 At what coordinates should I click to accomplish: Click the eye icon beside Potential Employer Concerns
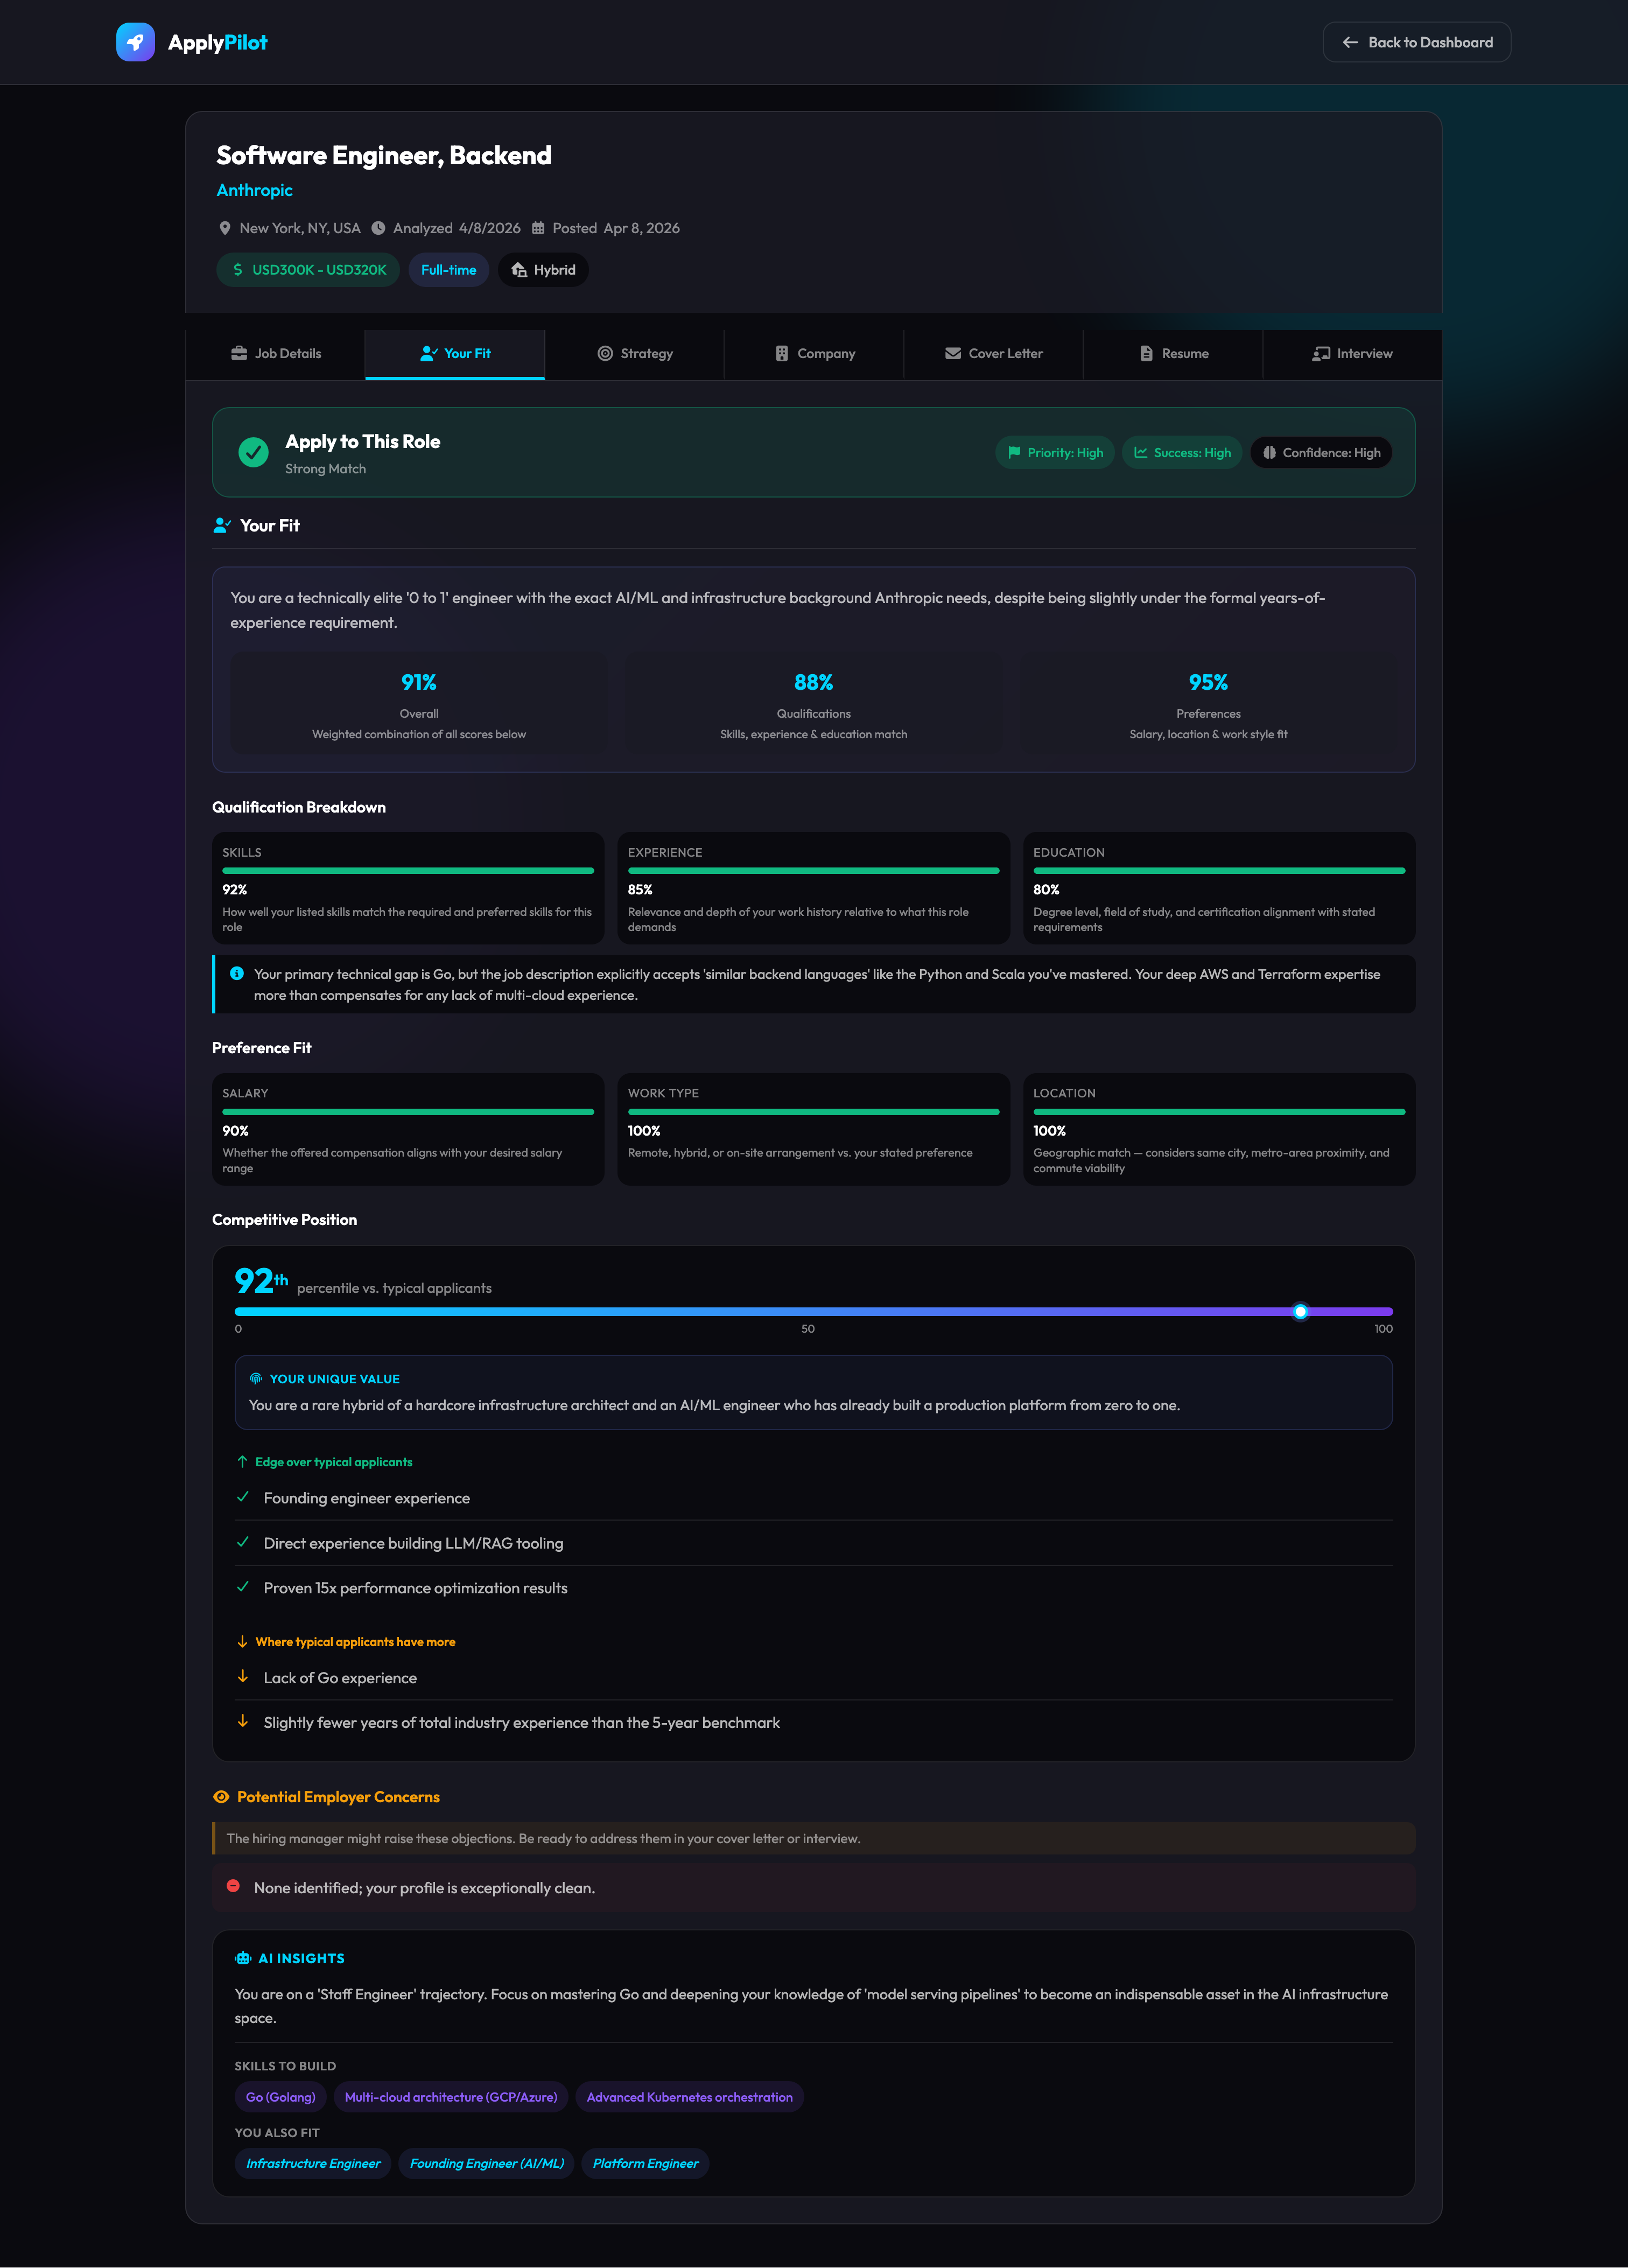pyautogui.click(x=221, y=1797)
